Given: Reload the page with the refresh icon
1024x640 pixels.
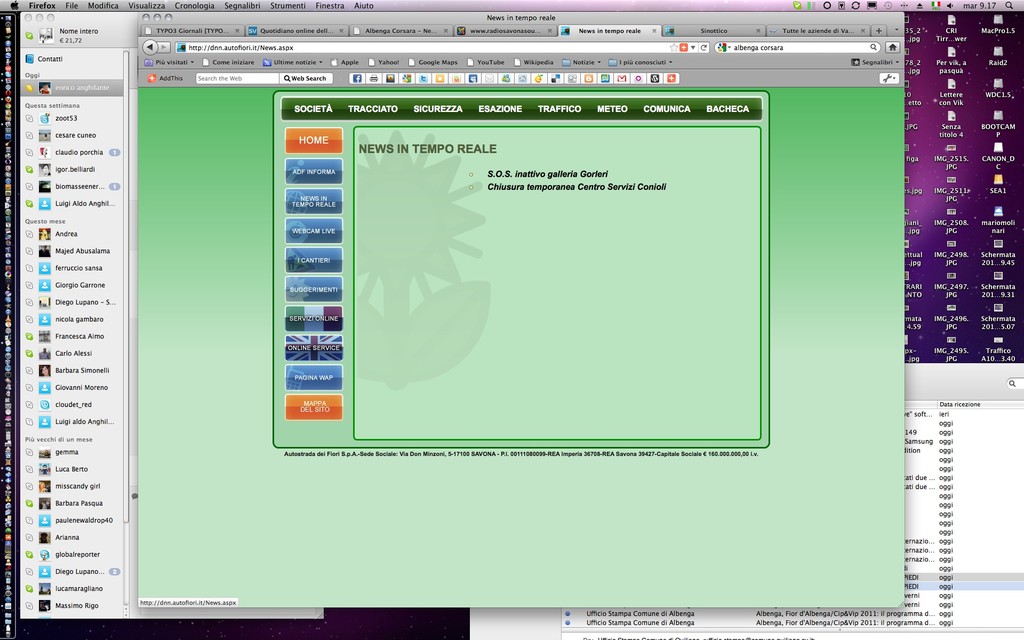Looking at the screenshot, I should (704, 47).
